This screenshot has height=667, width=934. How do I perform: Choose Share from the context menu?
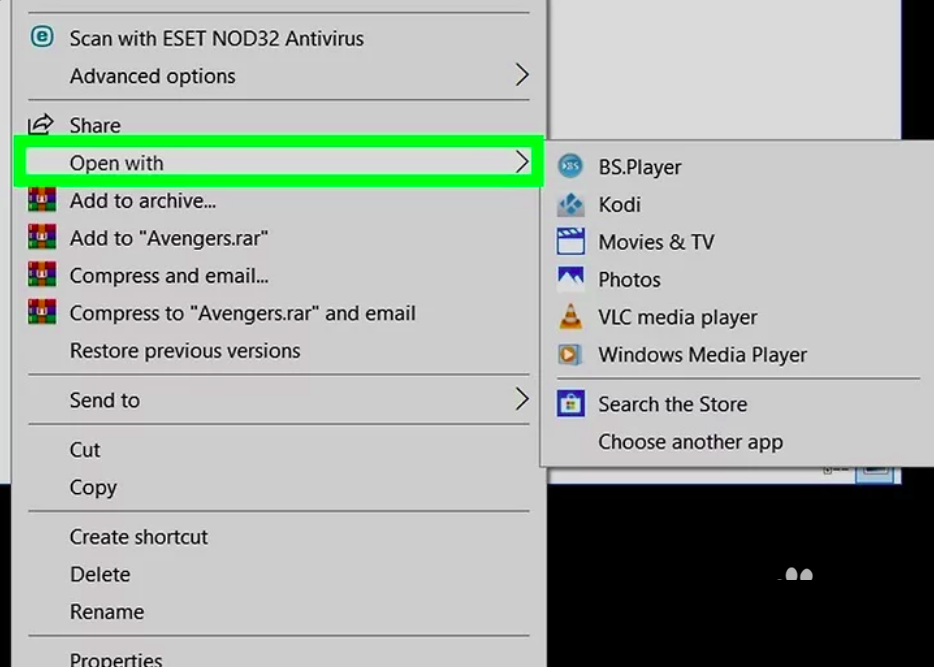[279, 125]
